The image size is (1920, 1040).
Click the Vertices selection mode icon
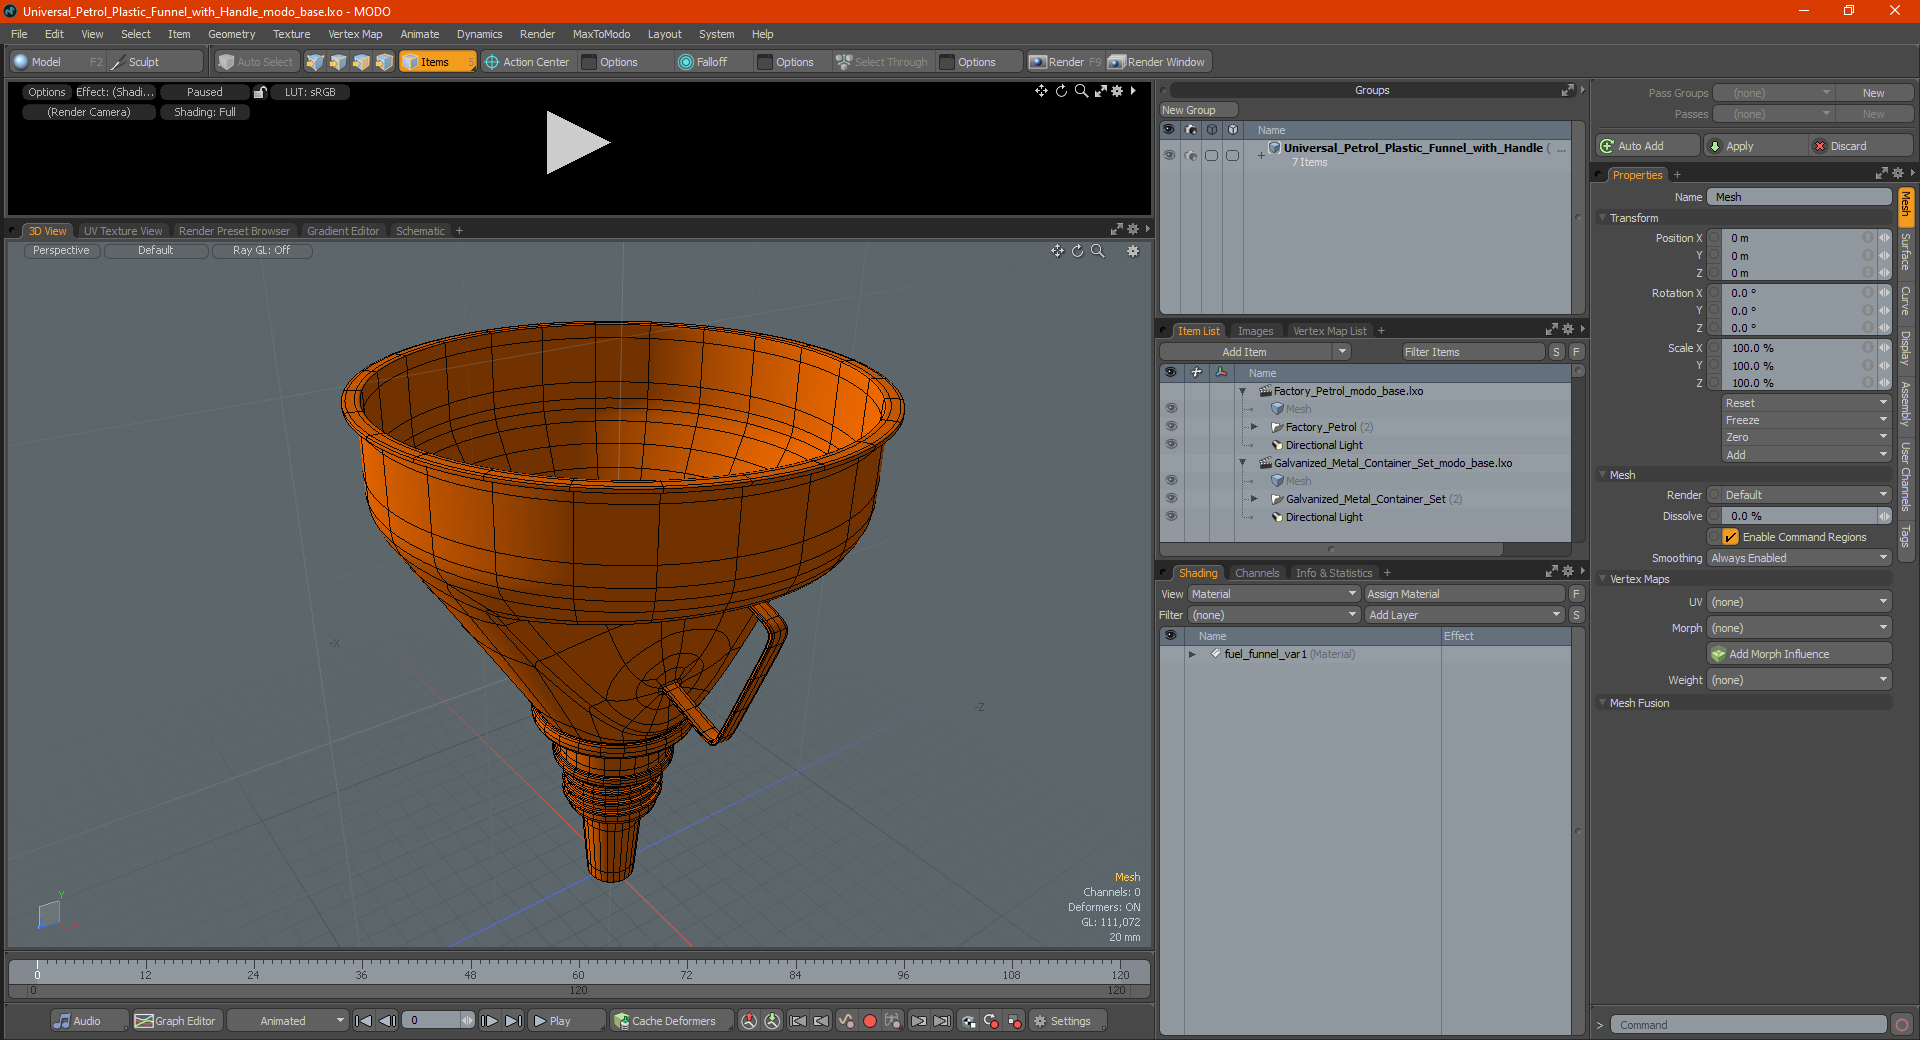[x=315, y=62]
